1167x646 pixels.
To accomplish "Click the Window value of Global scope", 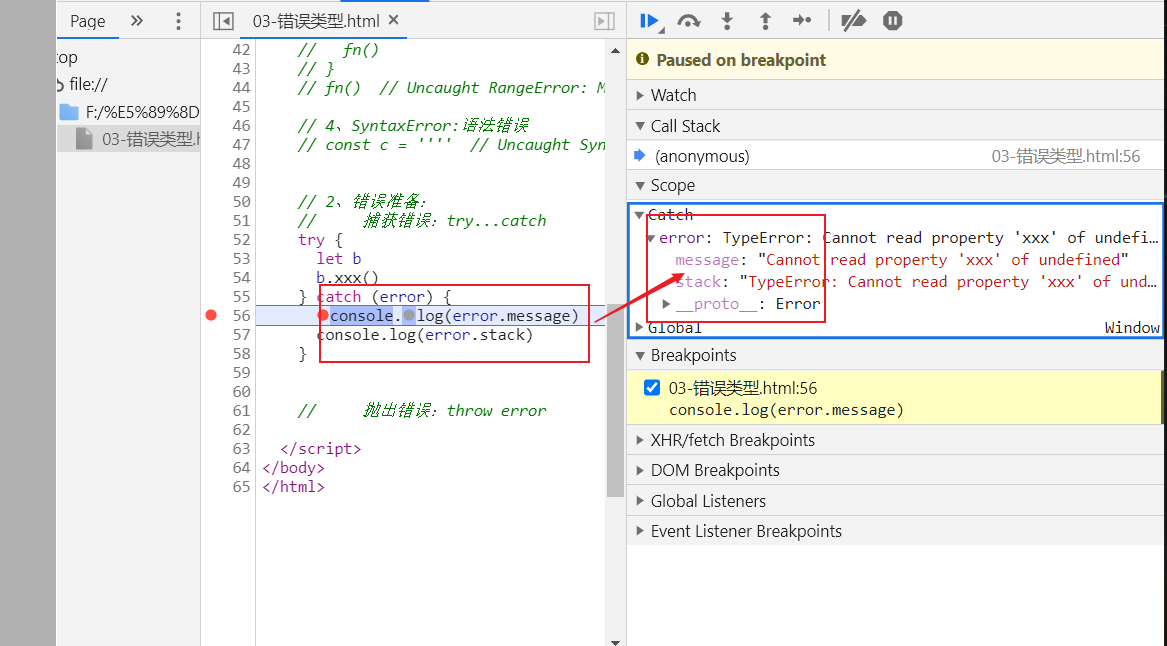I will tap(1132, 327).
